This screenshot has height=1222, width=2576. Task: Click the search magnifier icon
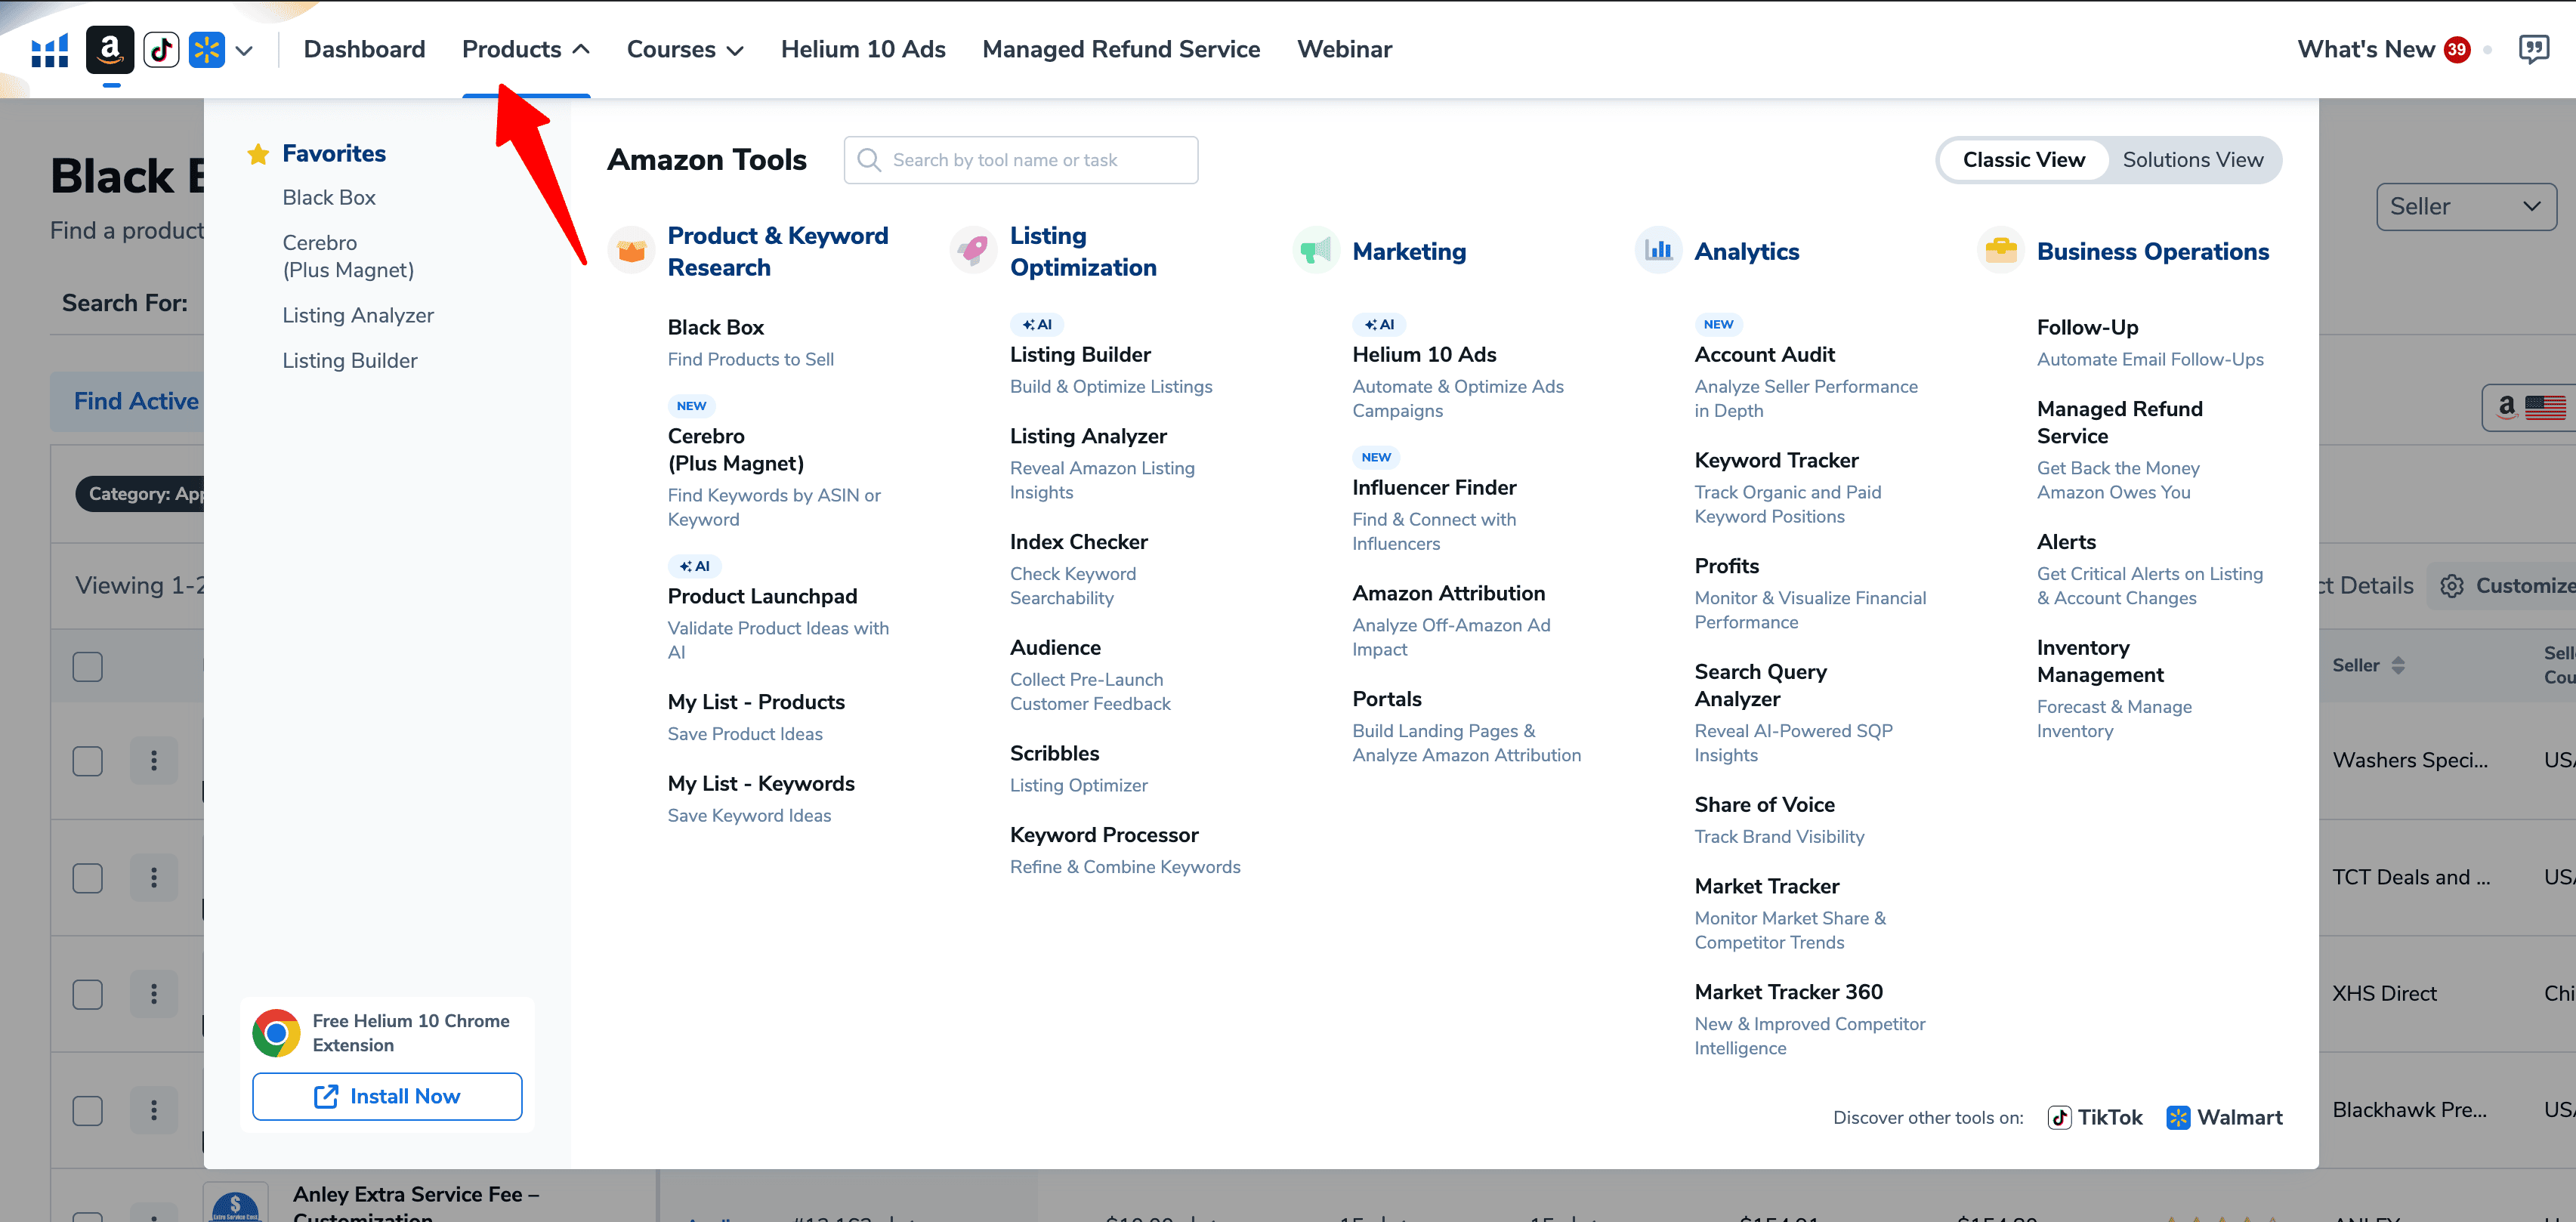[x=869, y=160]
